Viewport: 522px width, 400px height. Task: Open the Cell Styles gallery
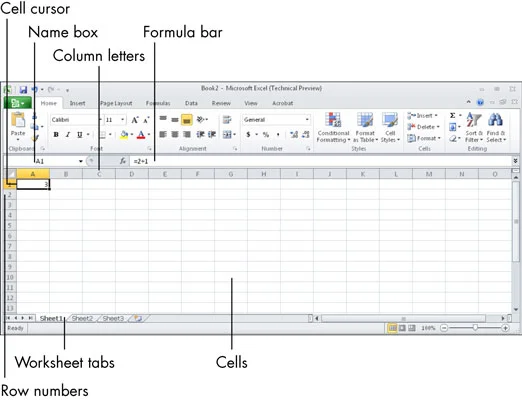pyautogui.click(x=390, y=128)
